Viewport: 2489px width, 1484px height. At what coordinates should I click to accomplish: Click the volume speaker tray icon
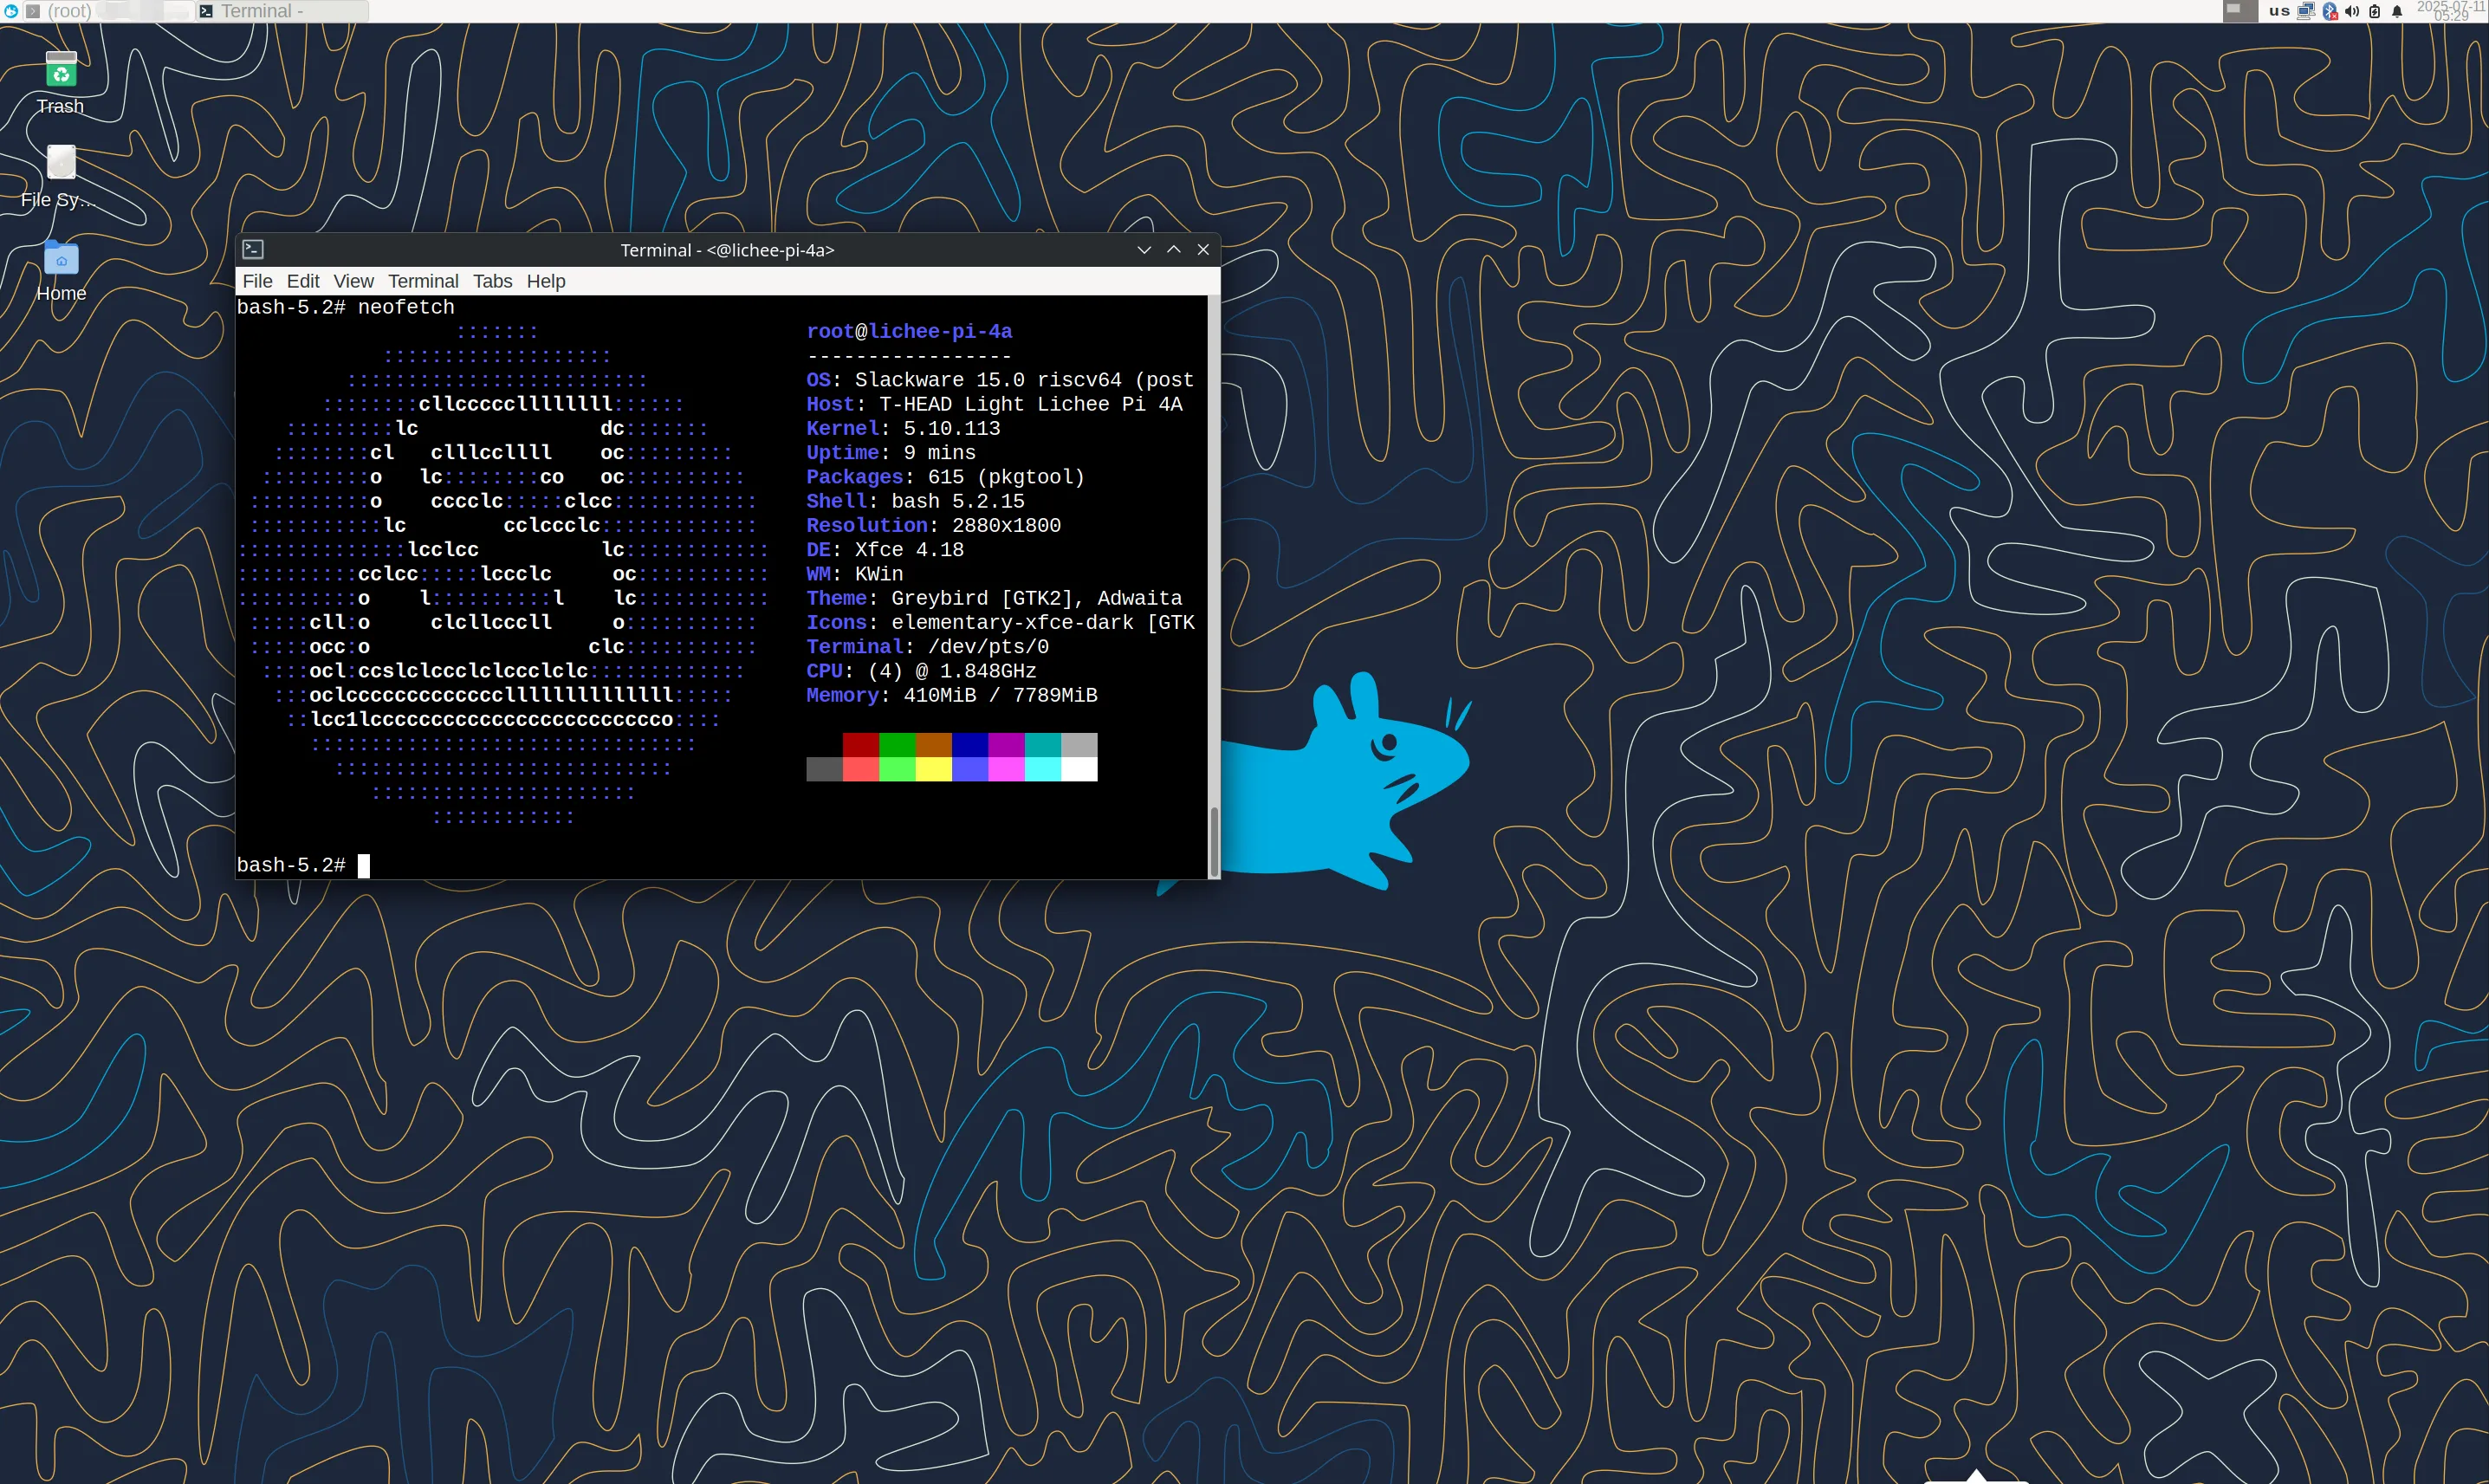[x=2352, y=11]
